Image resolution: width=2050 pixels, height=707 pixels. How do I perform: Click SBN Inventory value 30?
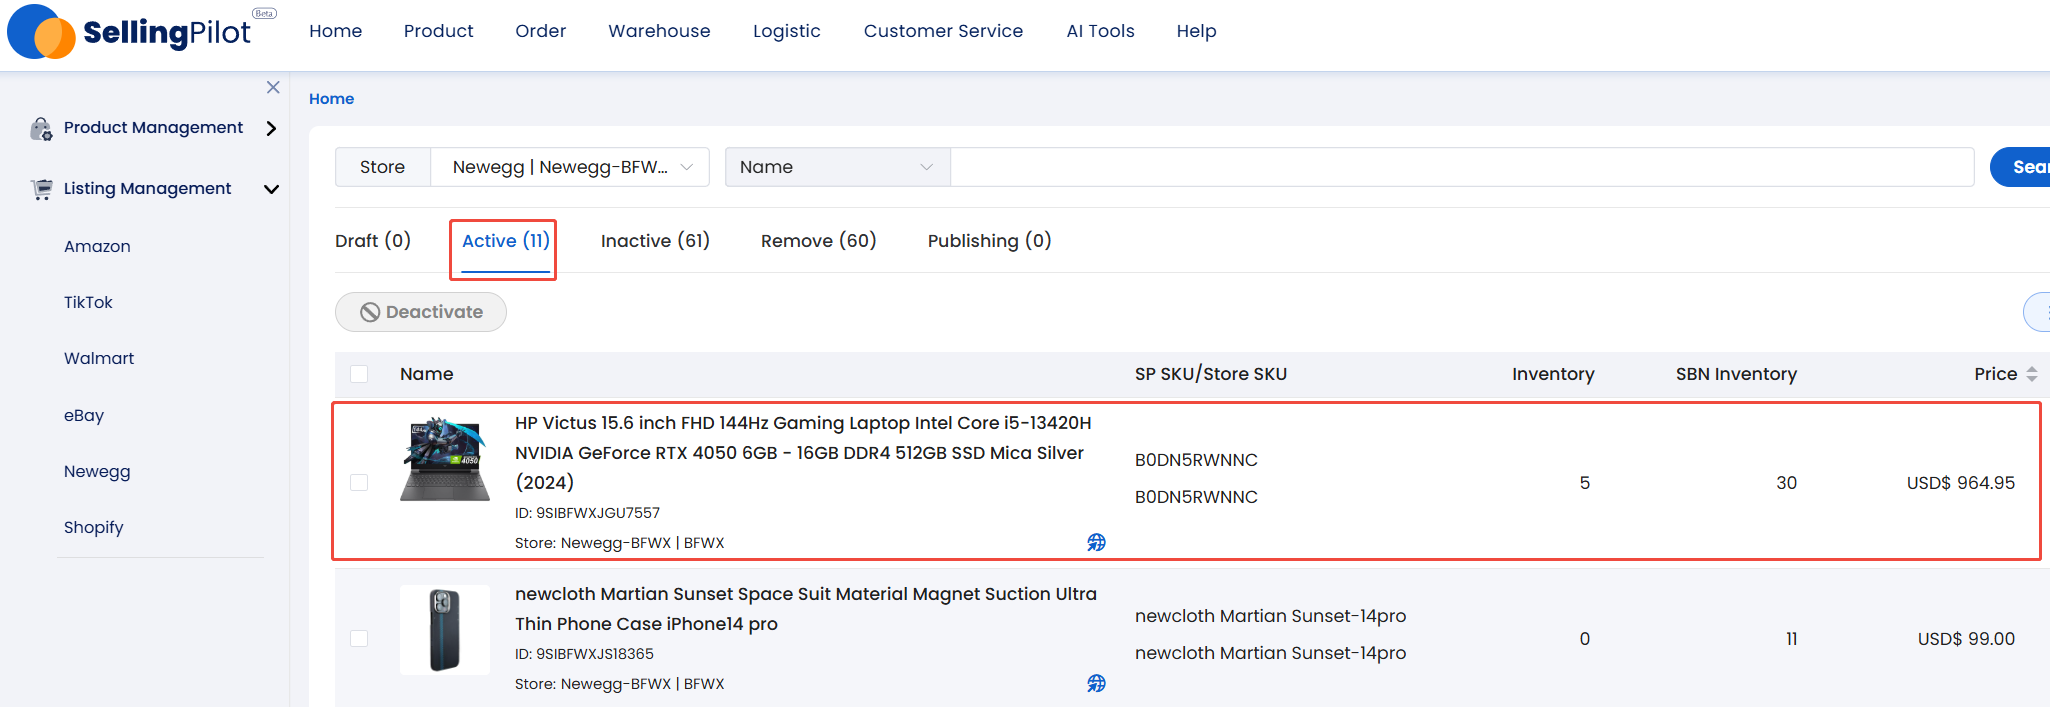1787,483
